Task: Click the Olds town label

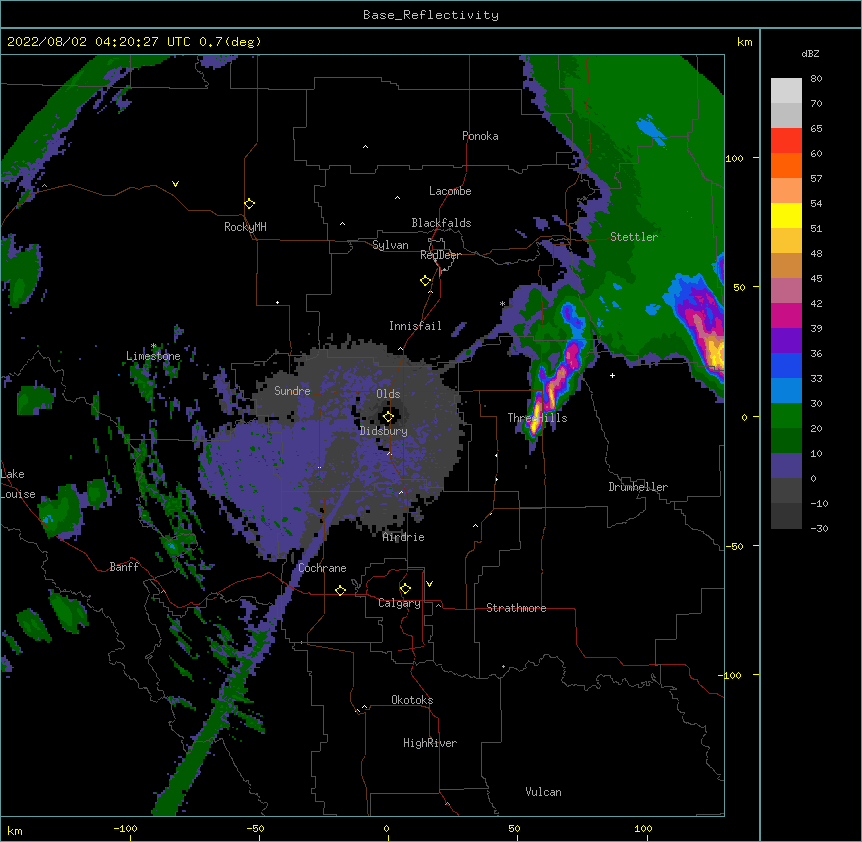Action: [388, 394]
